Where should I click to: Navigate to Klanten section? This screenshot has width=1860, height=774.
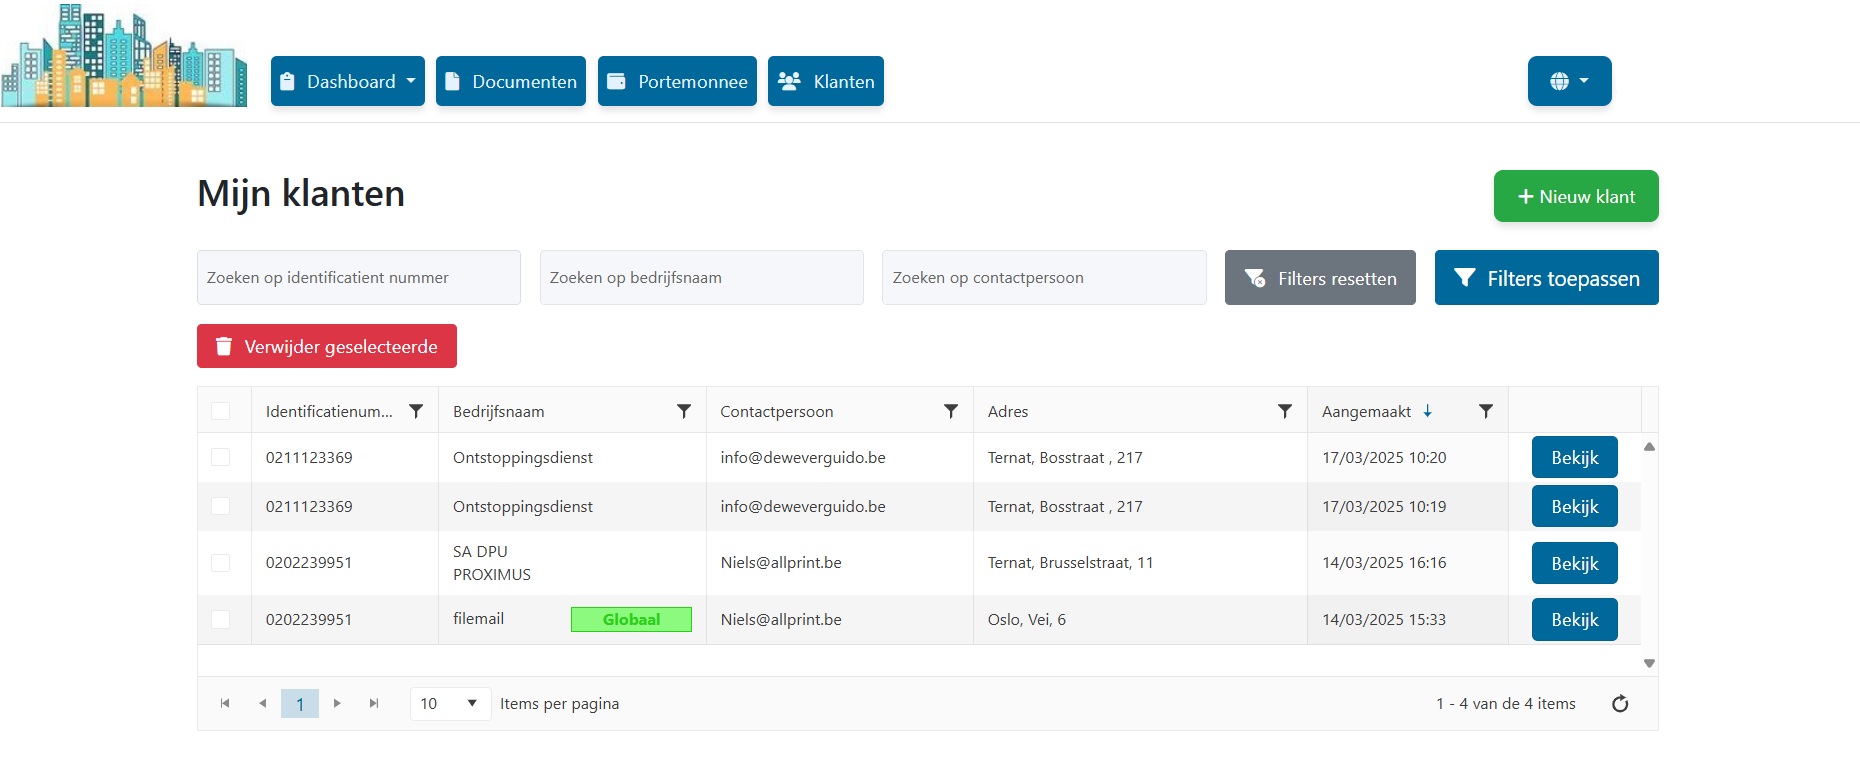point(826,81)
